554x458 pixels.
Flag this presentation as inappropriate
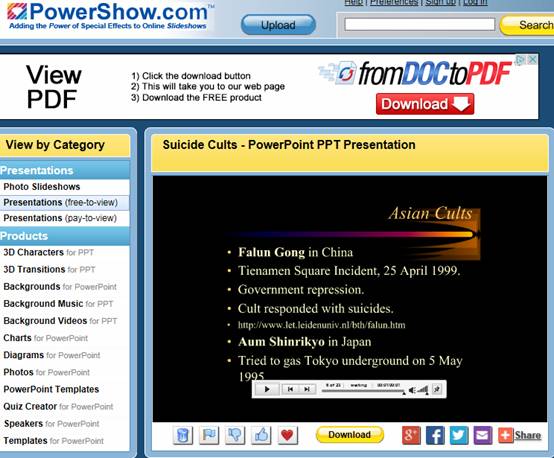[x=209, y=435]
